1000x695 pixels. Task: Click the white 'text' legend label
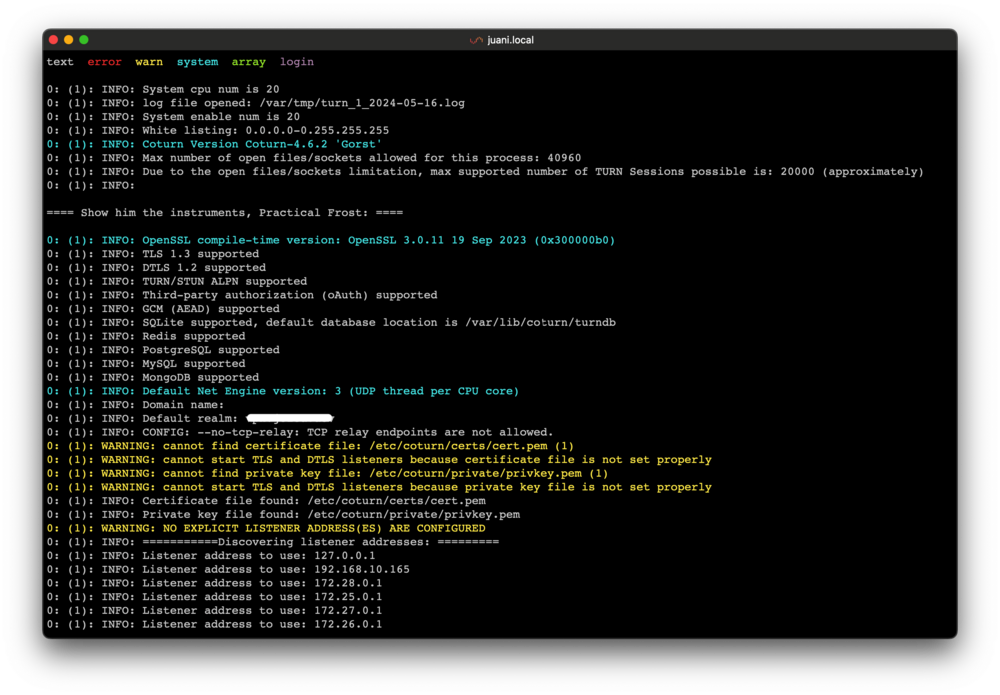(60, 62)
